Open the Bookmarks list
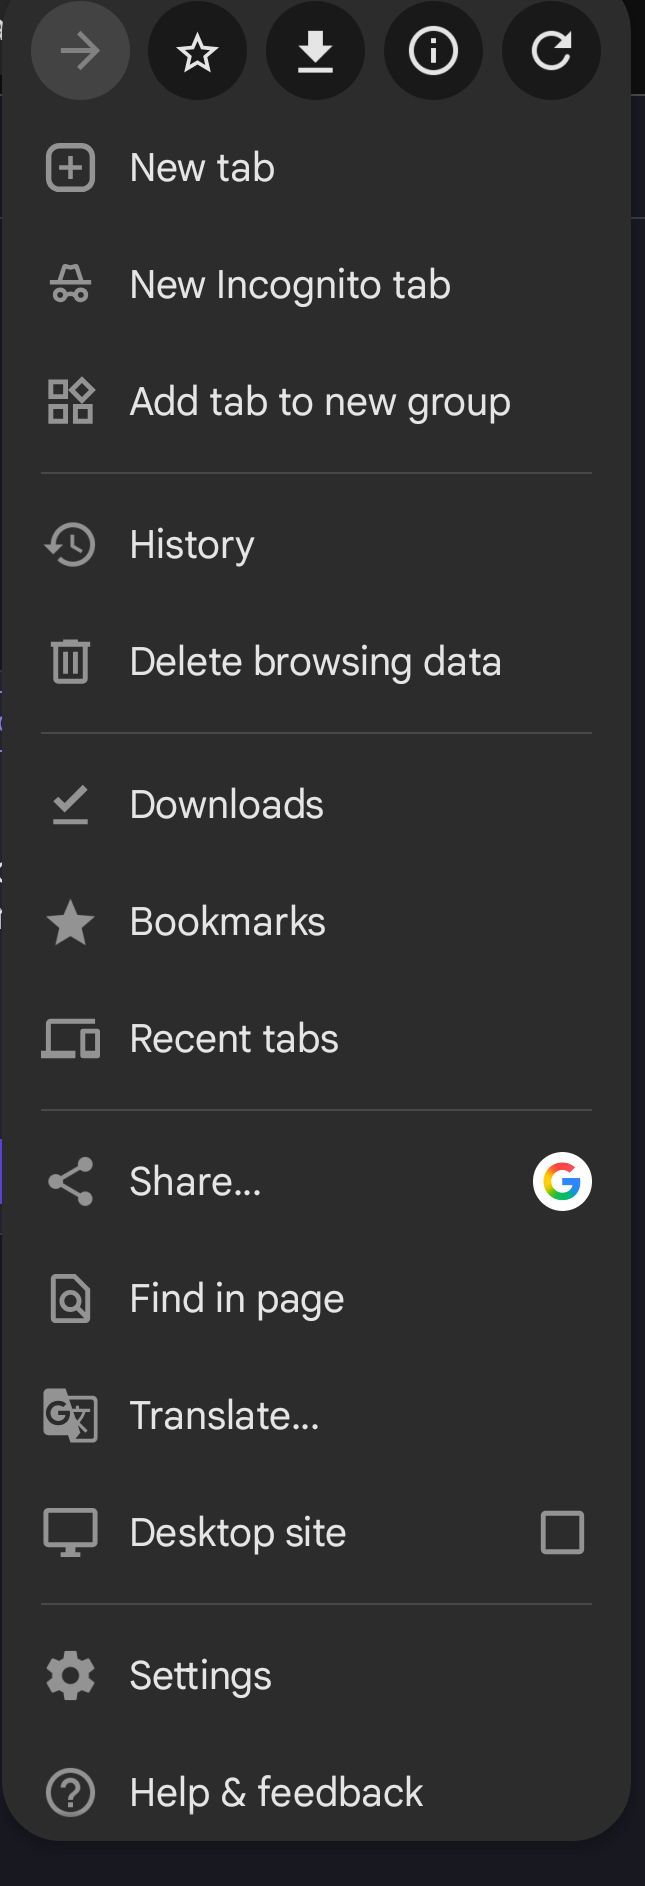 pyautogui.click(x=228, y=922)
